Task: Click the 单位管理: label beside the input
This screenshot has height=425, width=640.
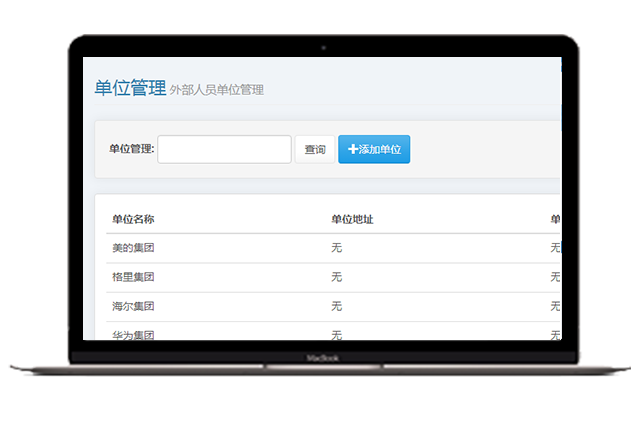Action: click(132, 150)
